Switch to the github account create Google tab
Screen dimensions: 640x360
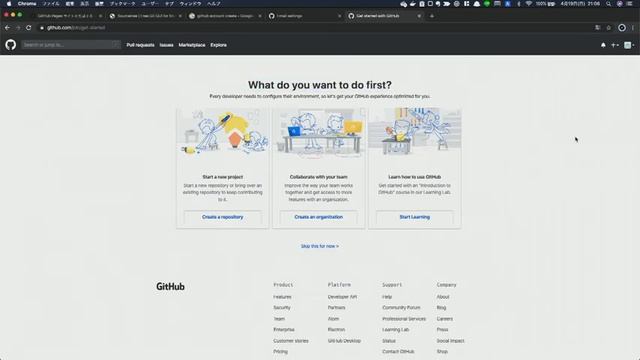225,16
